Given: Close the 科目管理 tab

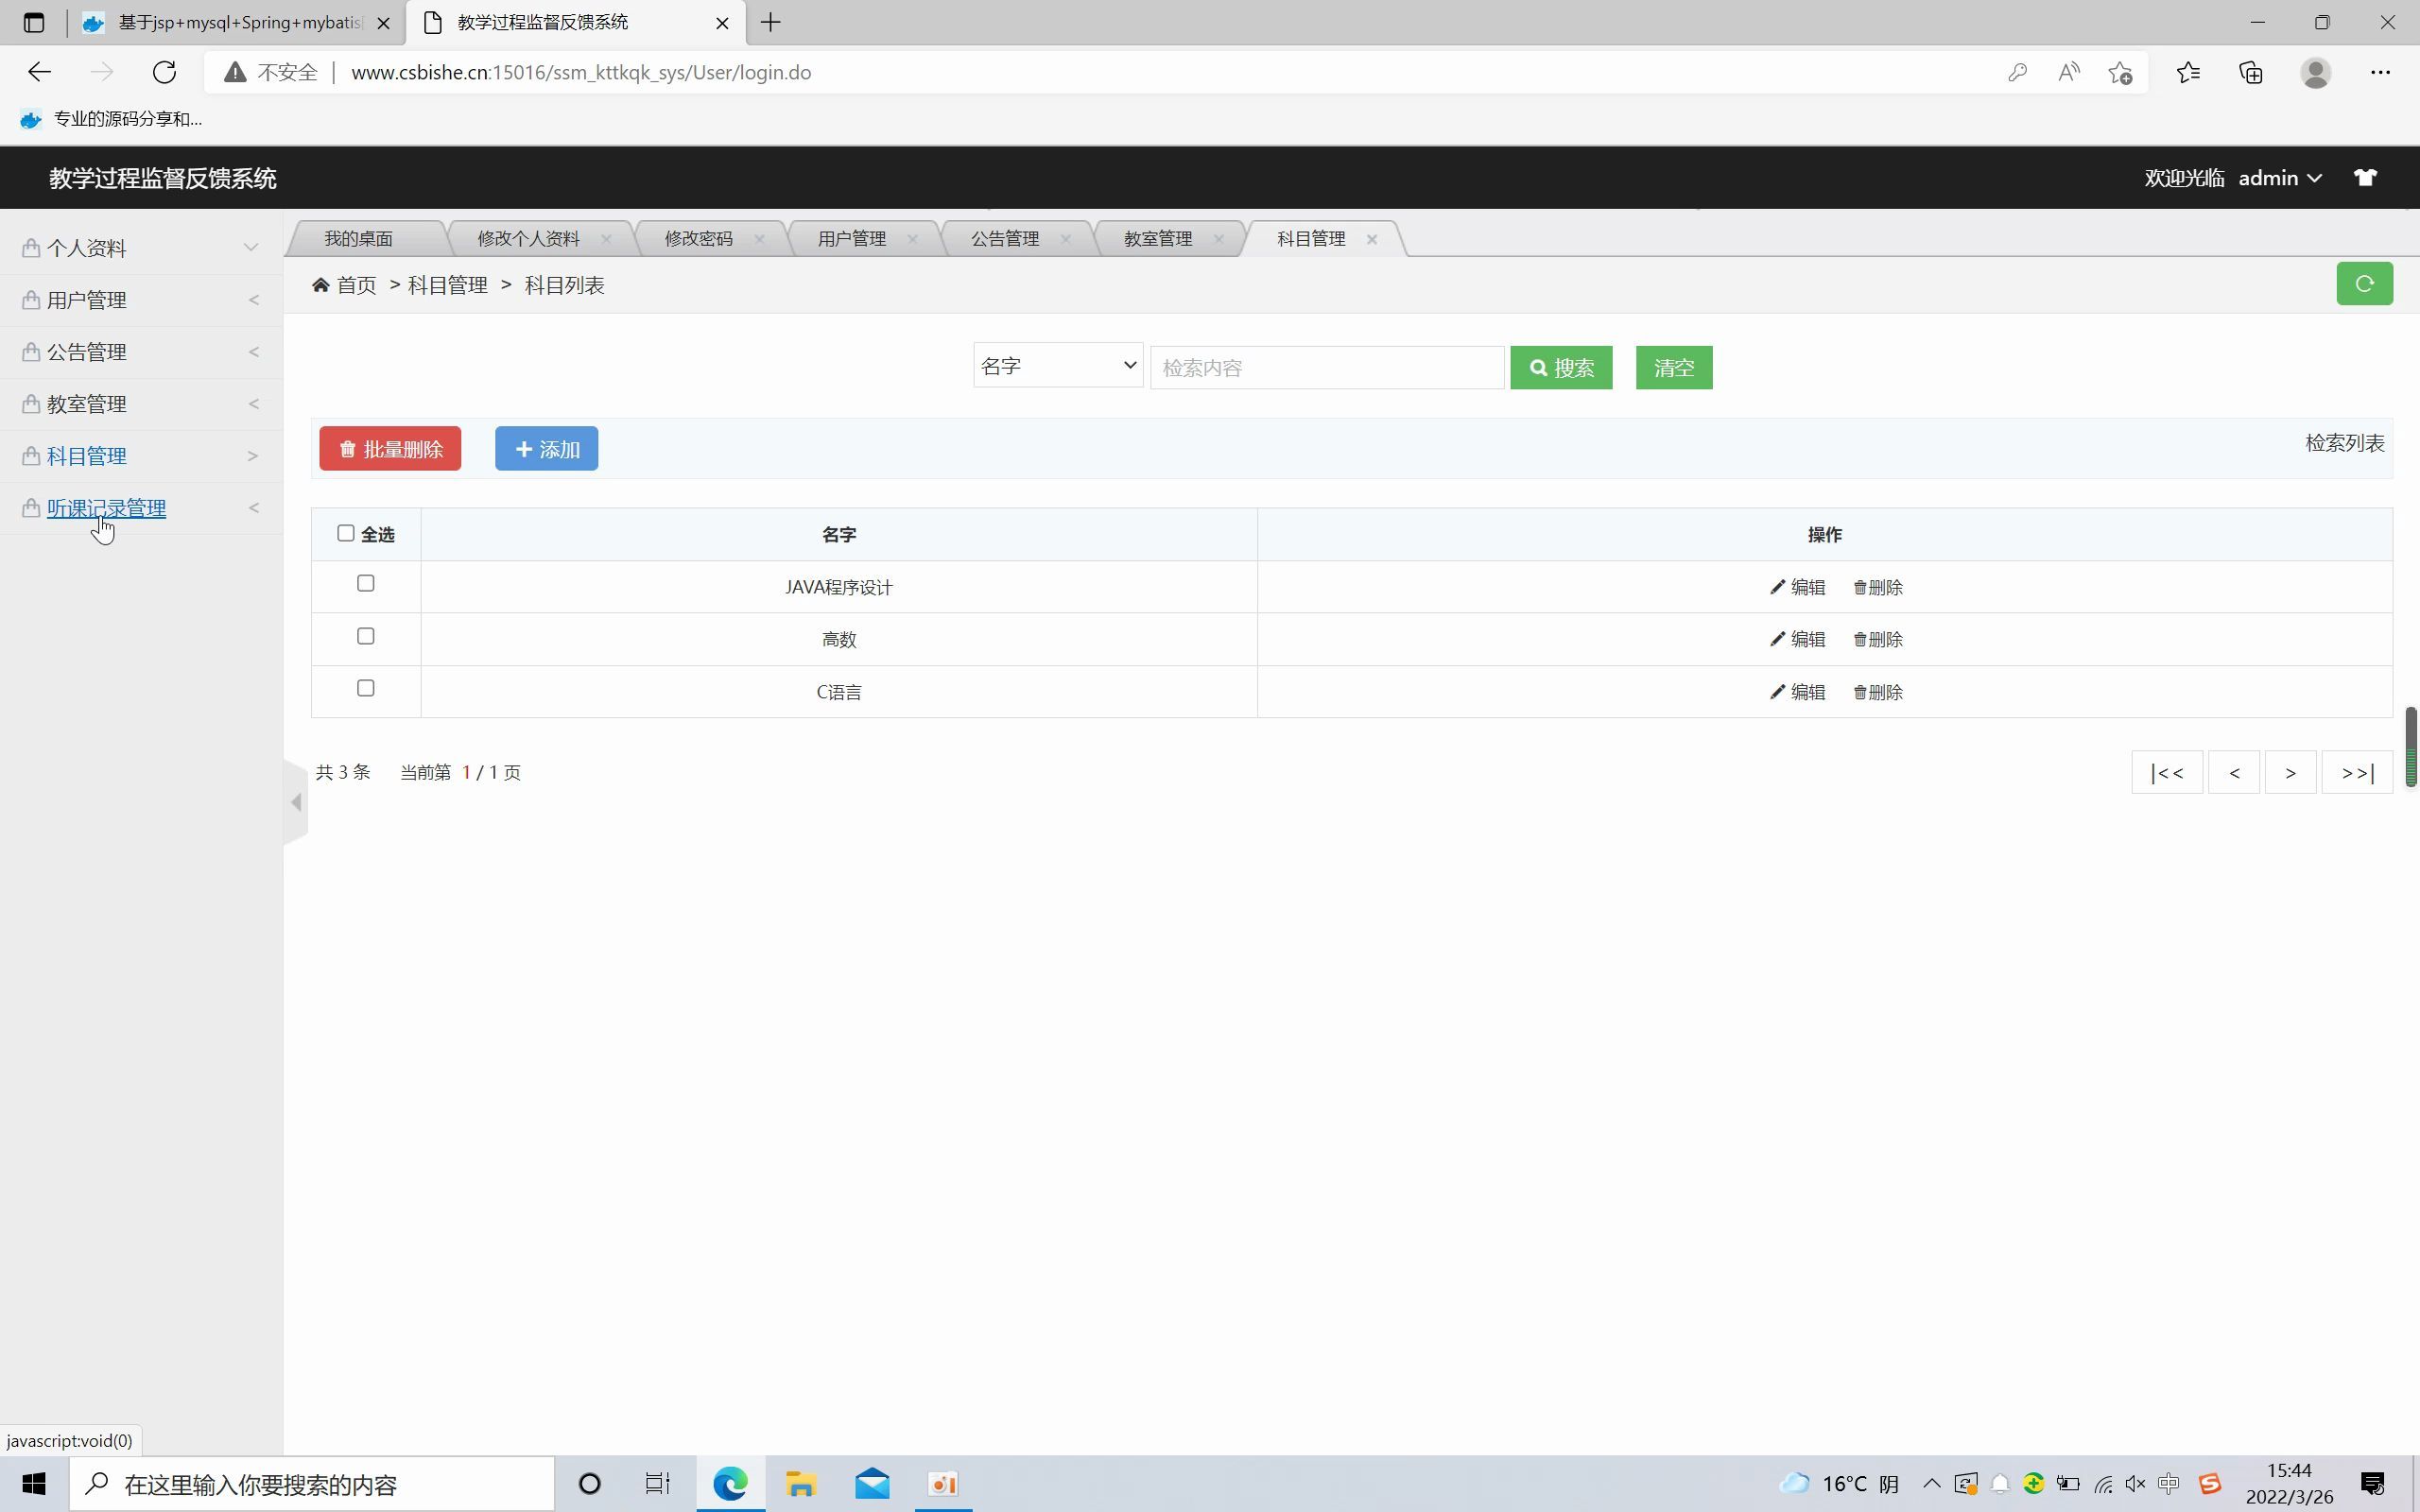Looking at the screenshot, I should click(x=1372, y=239).
